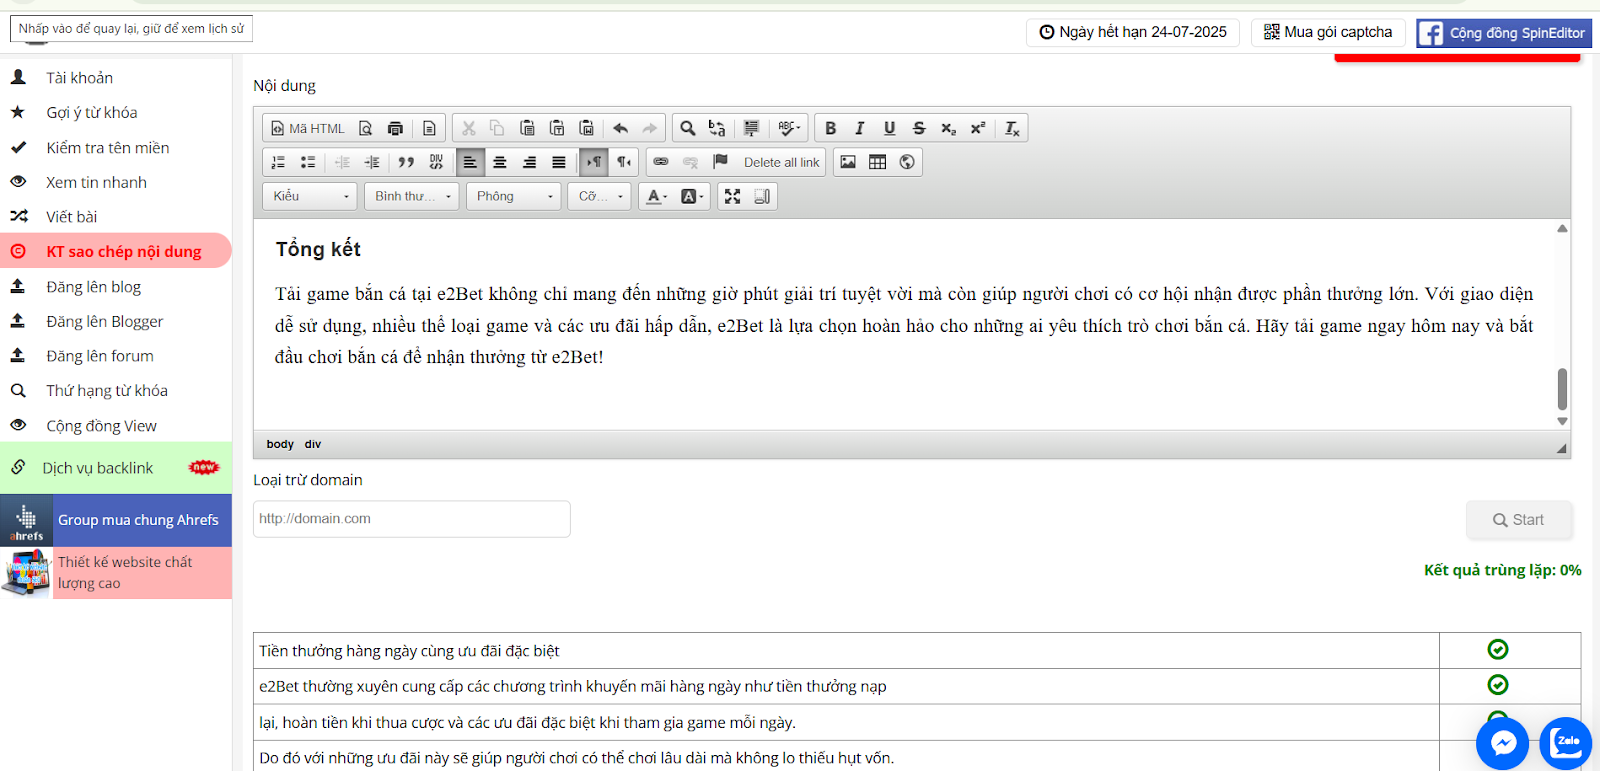Select left text alignment
The image size is (1600, 771).
pyautogui.click(x=470, y=162)
